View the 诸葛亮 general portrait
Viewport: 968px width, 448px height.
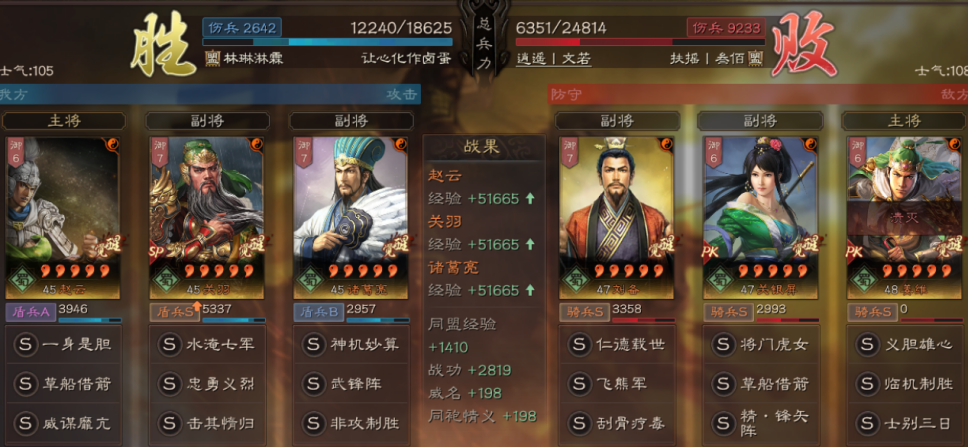click(x=351, y=218)
